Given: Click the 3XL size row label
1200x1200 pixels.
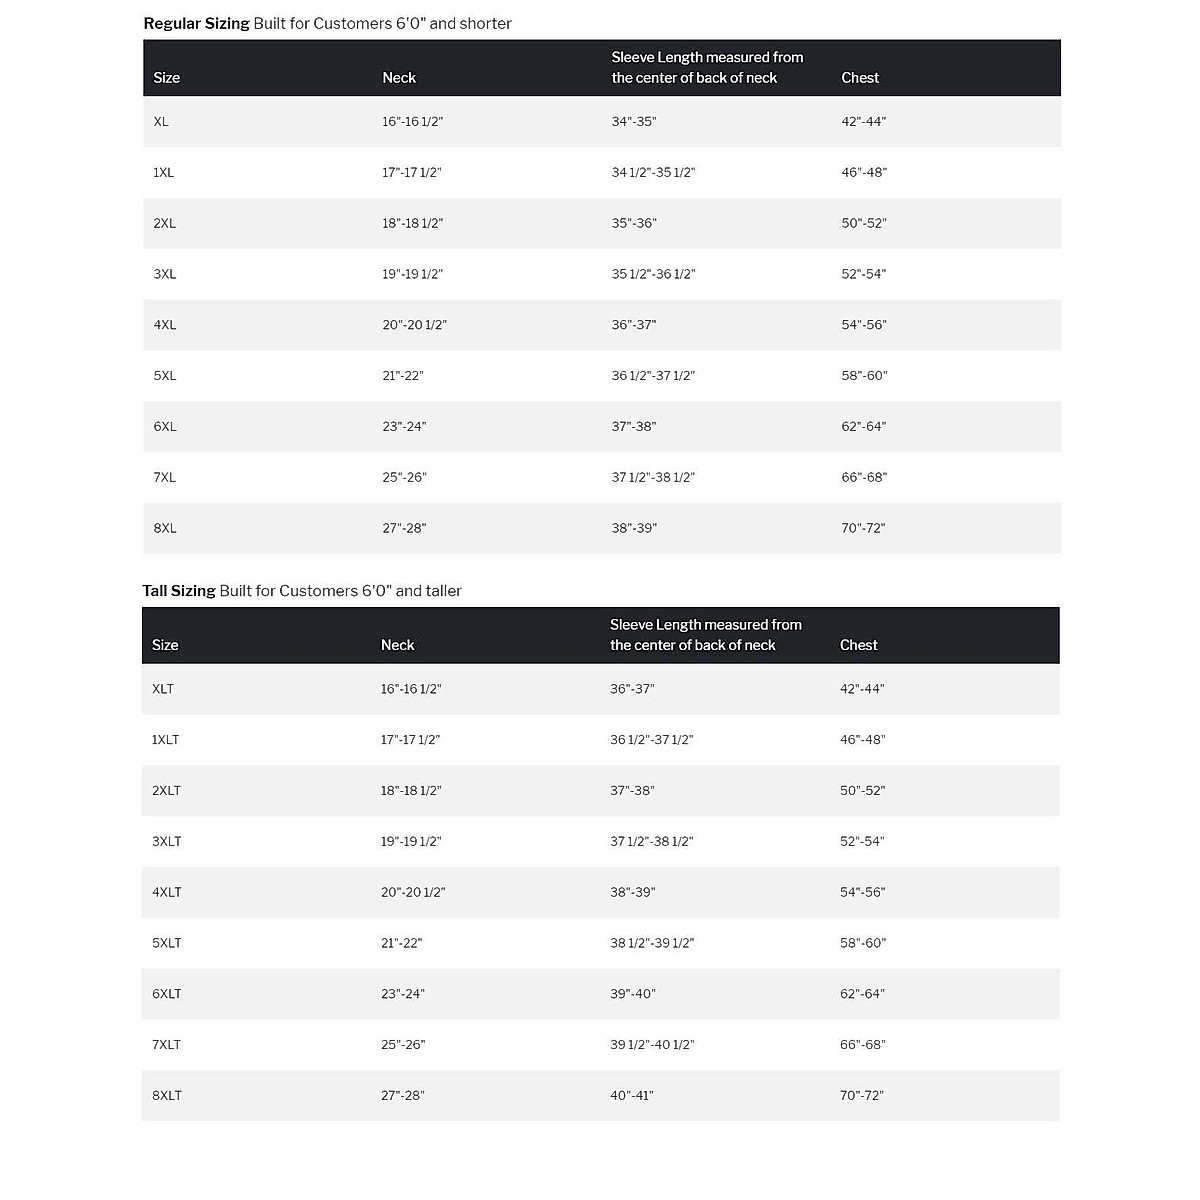Looking at the screenshot, I should 165,274.
